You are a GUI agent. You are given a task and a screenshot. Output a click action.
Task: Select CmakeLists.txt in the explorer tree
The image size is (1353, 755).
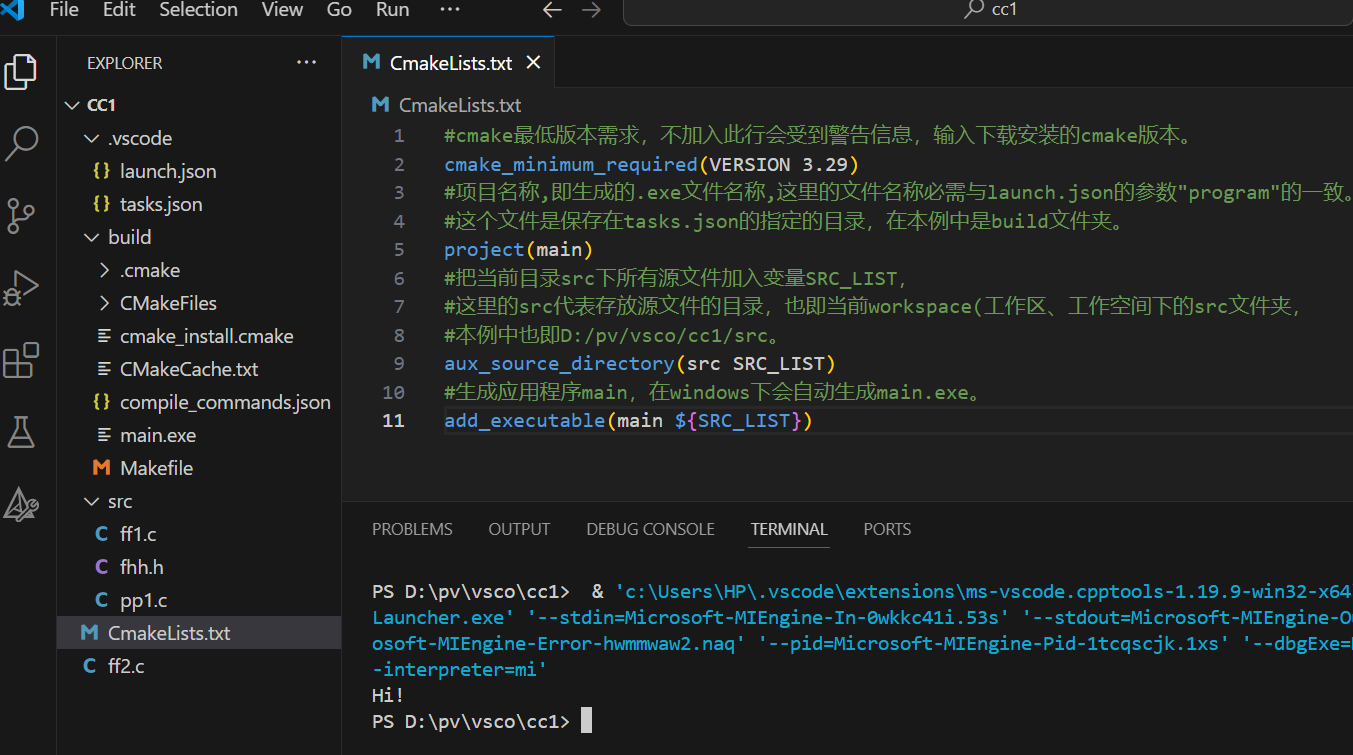click(x=199, y=633)
